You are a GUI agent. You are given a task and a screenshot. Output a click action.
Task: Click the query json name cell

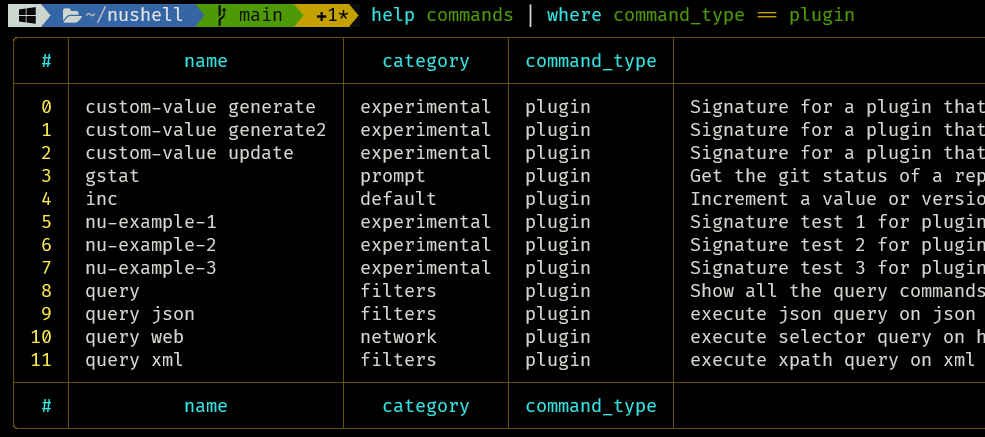point(140,314)
